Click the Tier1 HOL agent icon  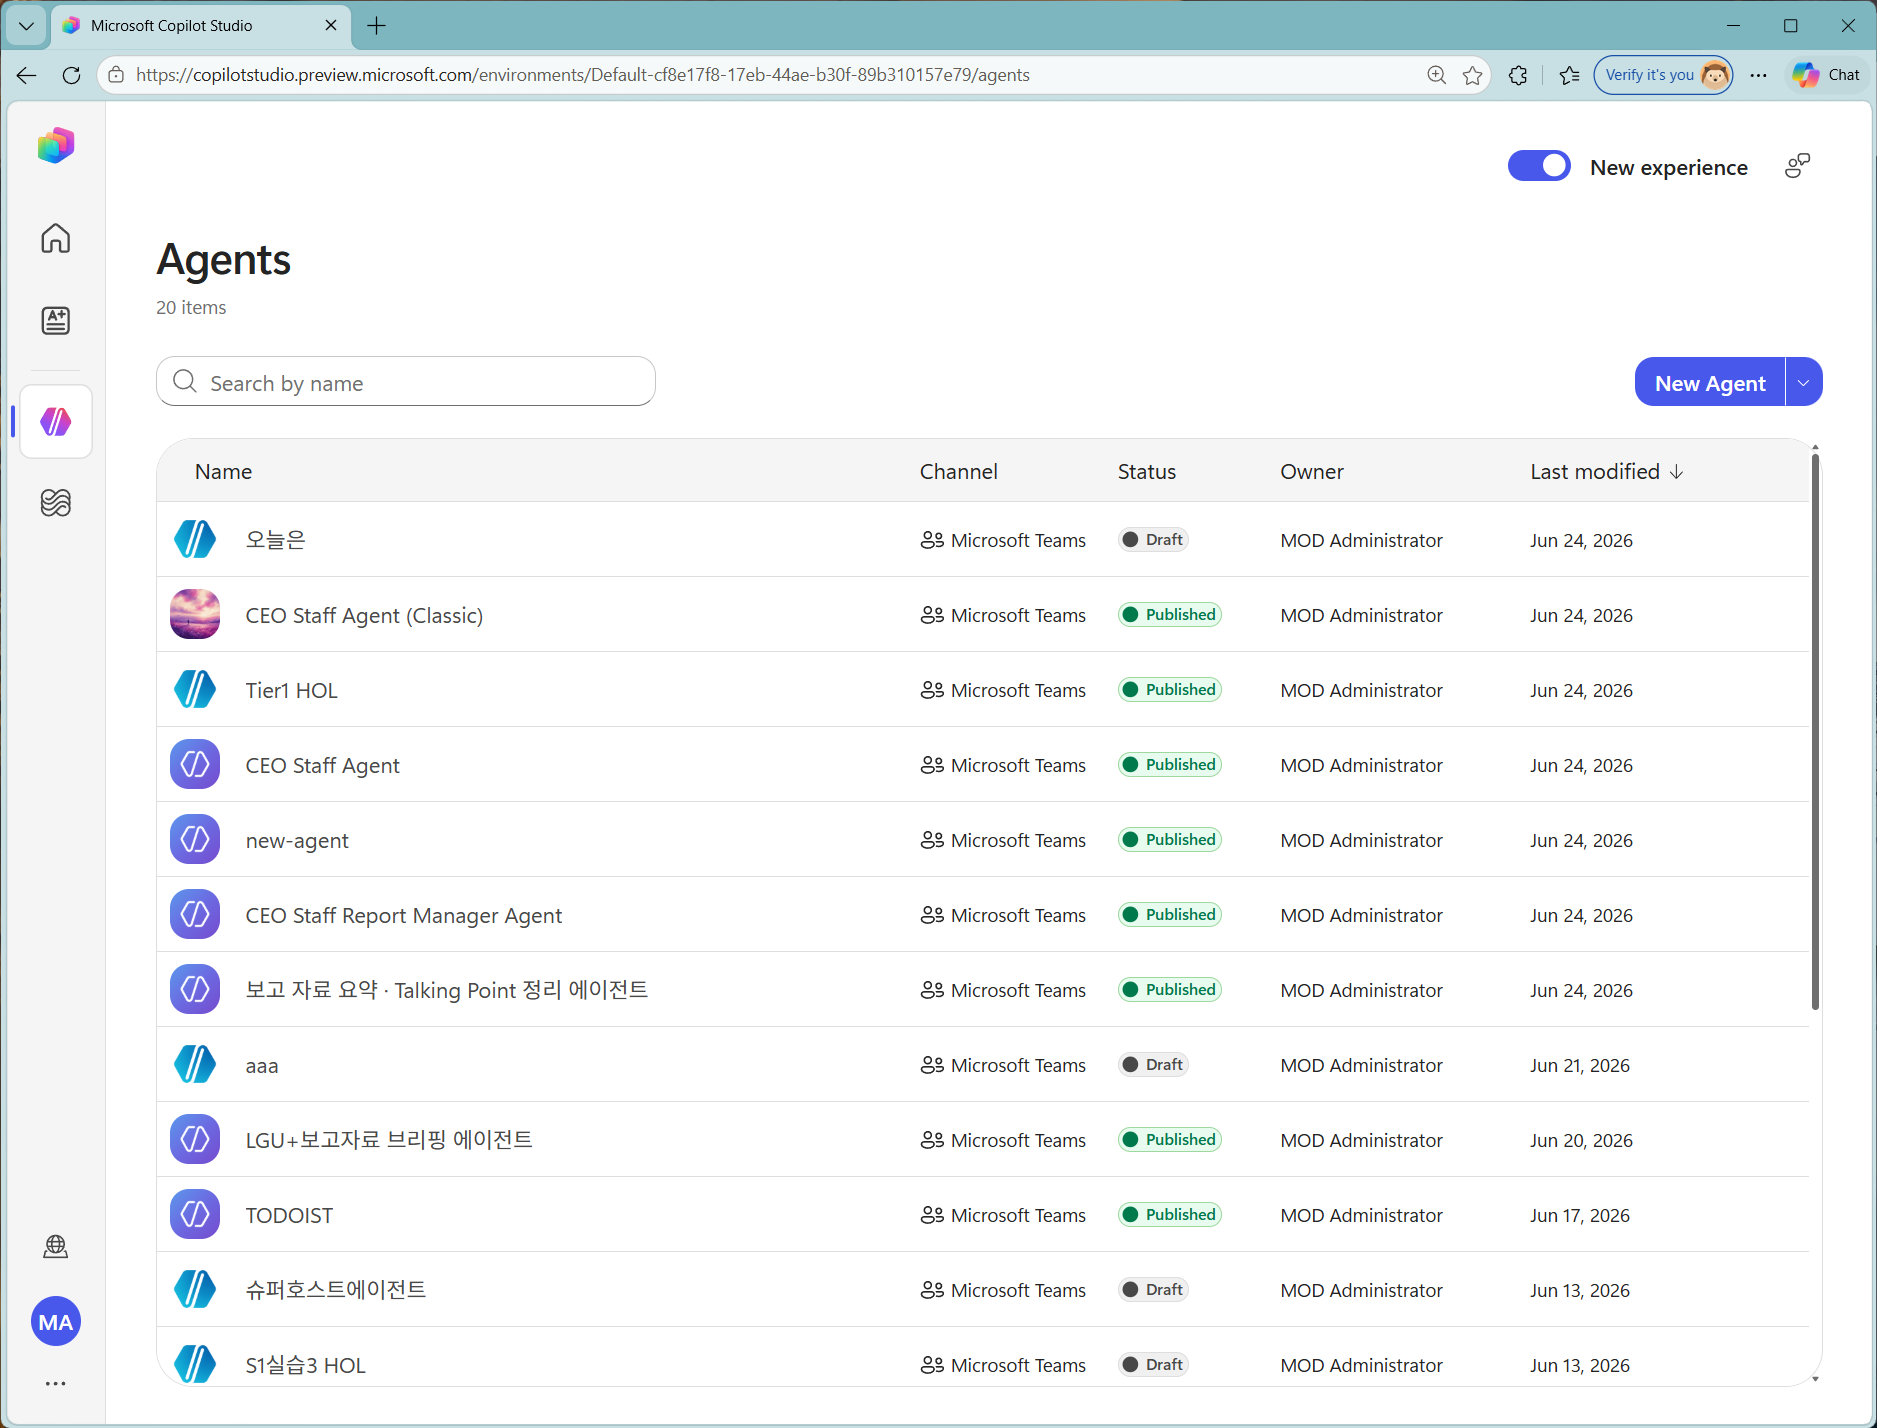[x=195, y=689]
